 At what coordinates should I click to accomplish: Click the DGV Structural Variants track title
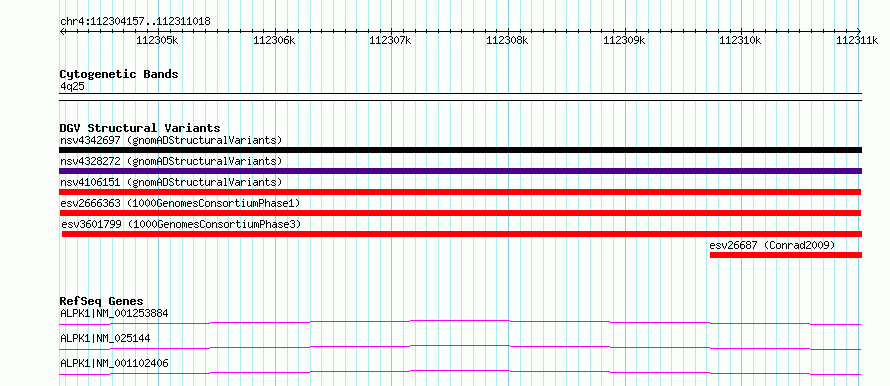[x=140, y=128]
